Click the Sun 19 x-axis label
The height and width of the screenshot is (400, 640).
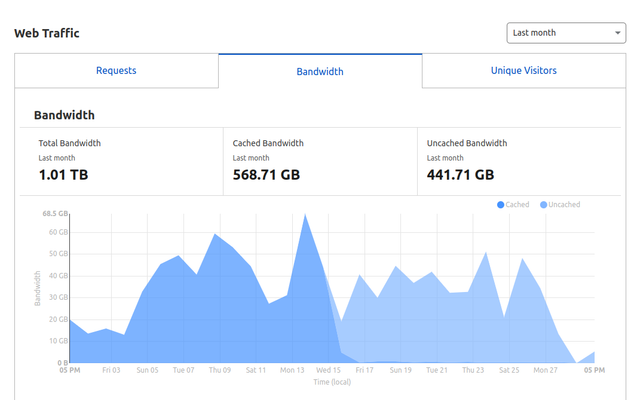pyautogui.click(x=400, y=370)
